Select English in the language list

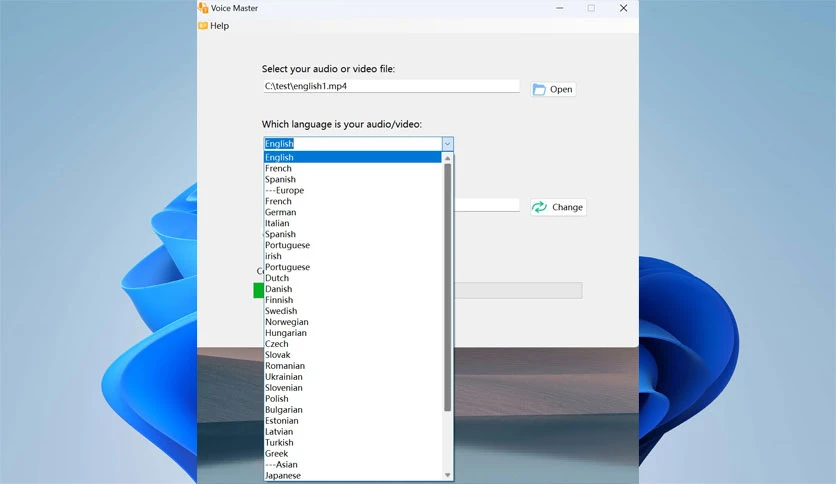353,157
